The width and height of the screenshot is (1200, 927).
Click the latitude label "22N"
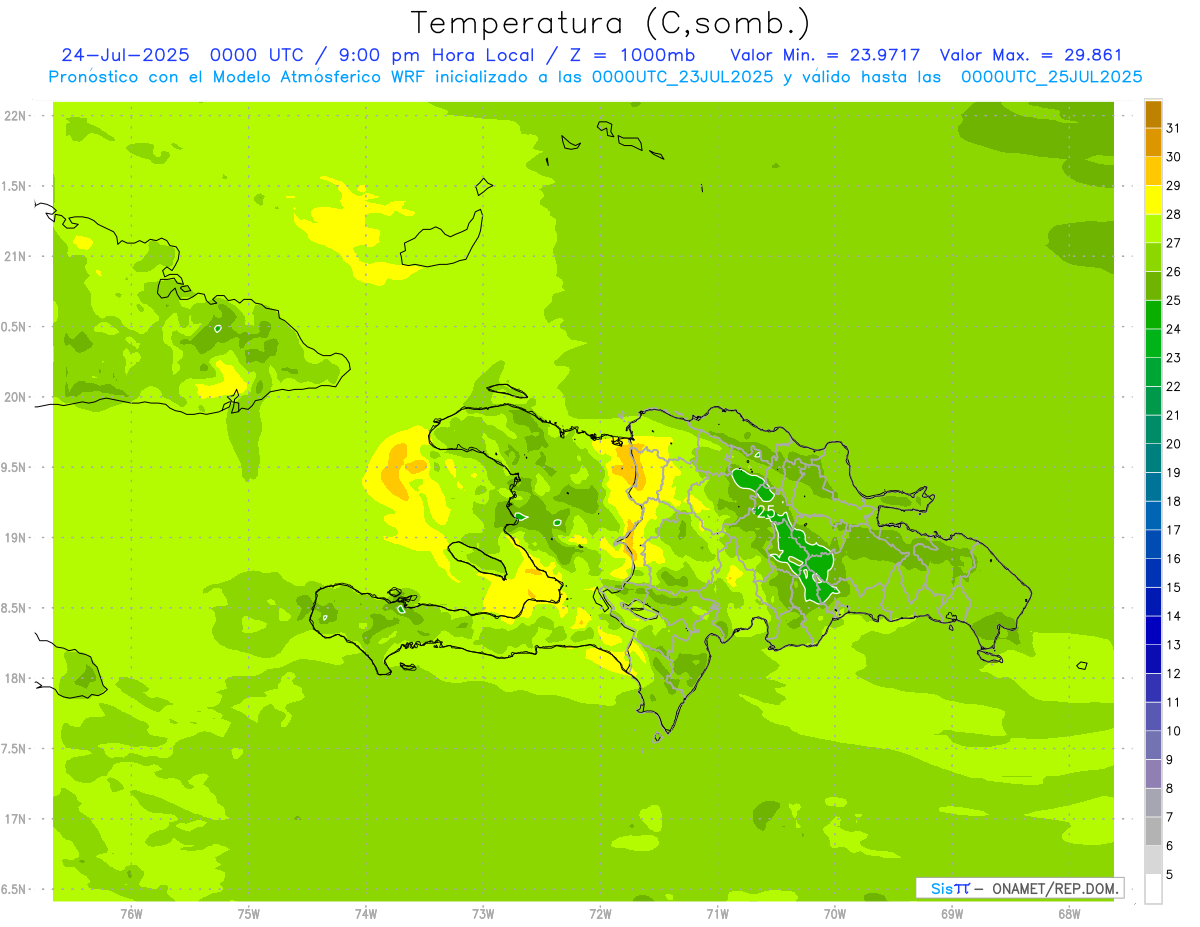click(x=16, y=116)
